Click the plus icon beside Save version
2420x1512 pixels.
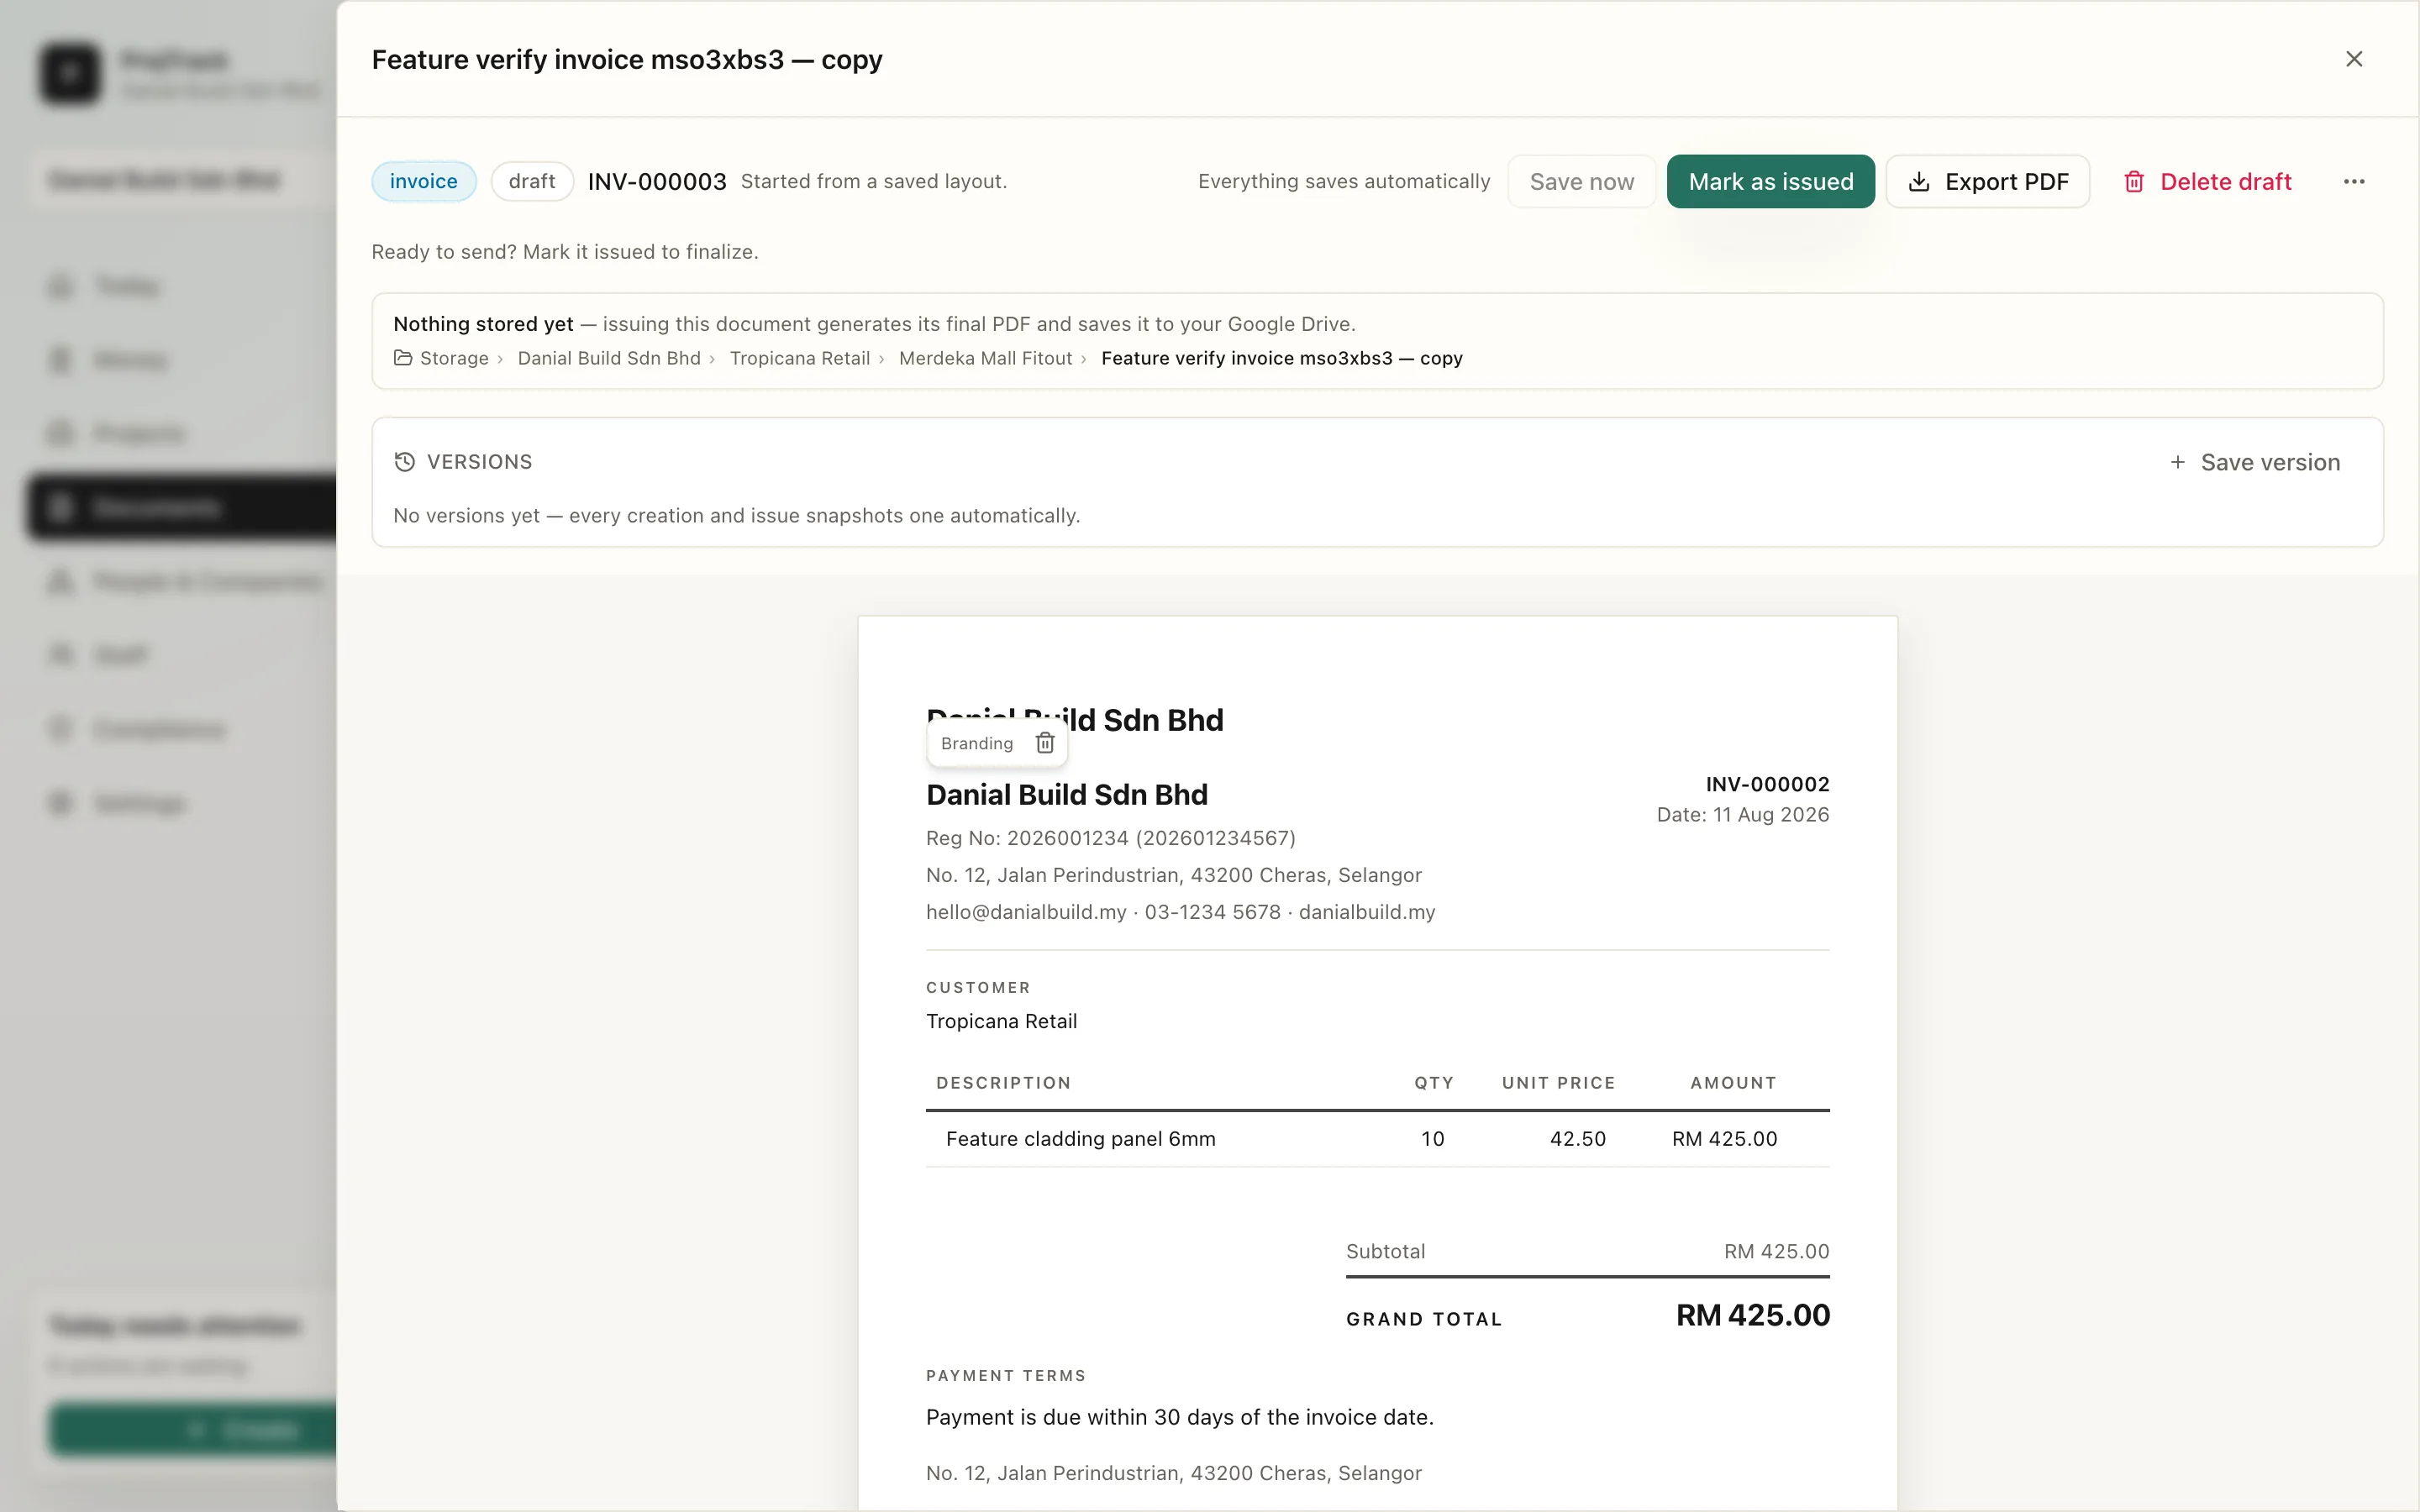pos(2177,462)
